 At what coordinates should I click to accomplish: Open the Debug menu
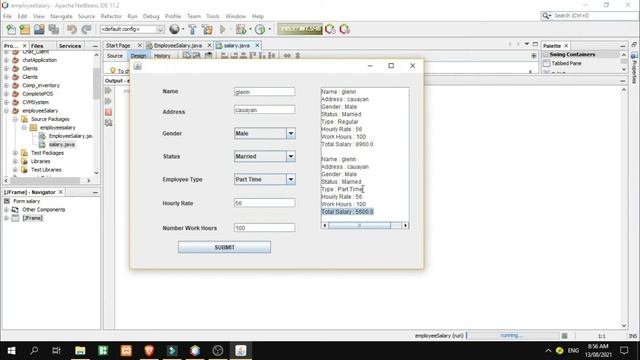click(x=151, y=16)
